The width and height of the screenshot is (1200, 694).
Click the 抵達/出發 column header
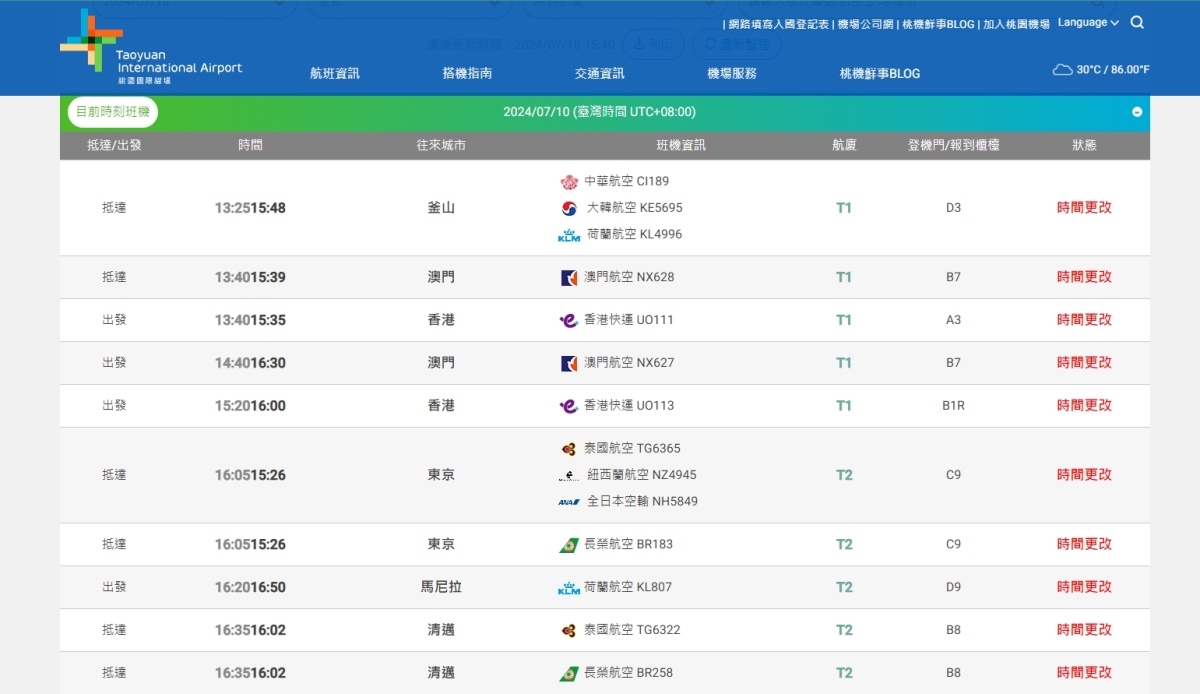pos(114,145)
